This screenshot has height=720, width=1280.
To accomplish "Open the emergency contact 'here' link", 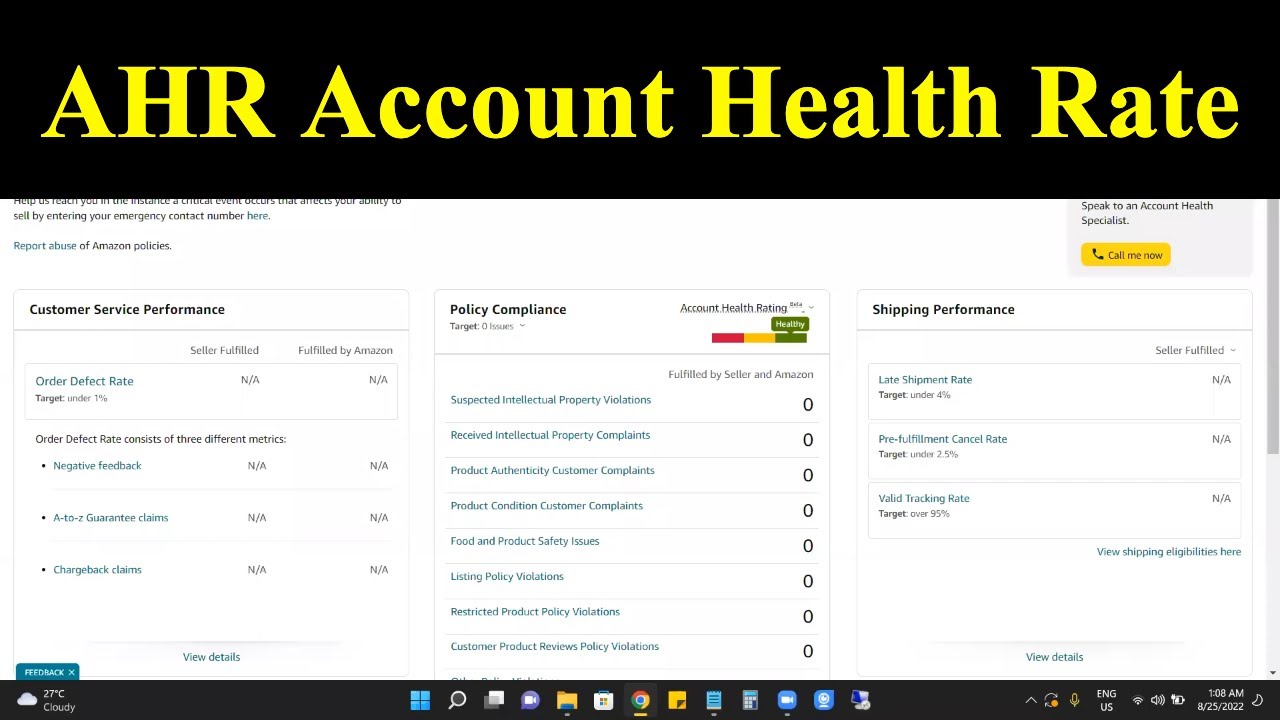I will tap(257, 216).
